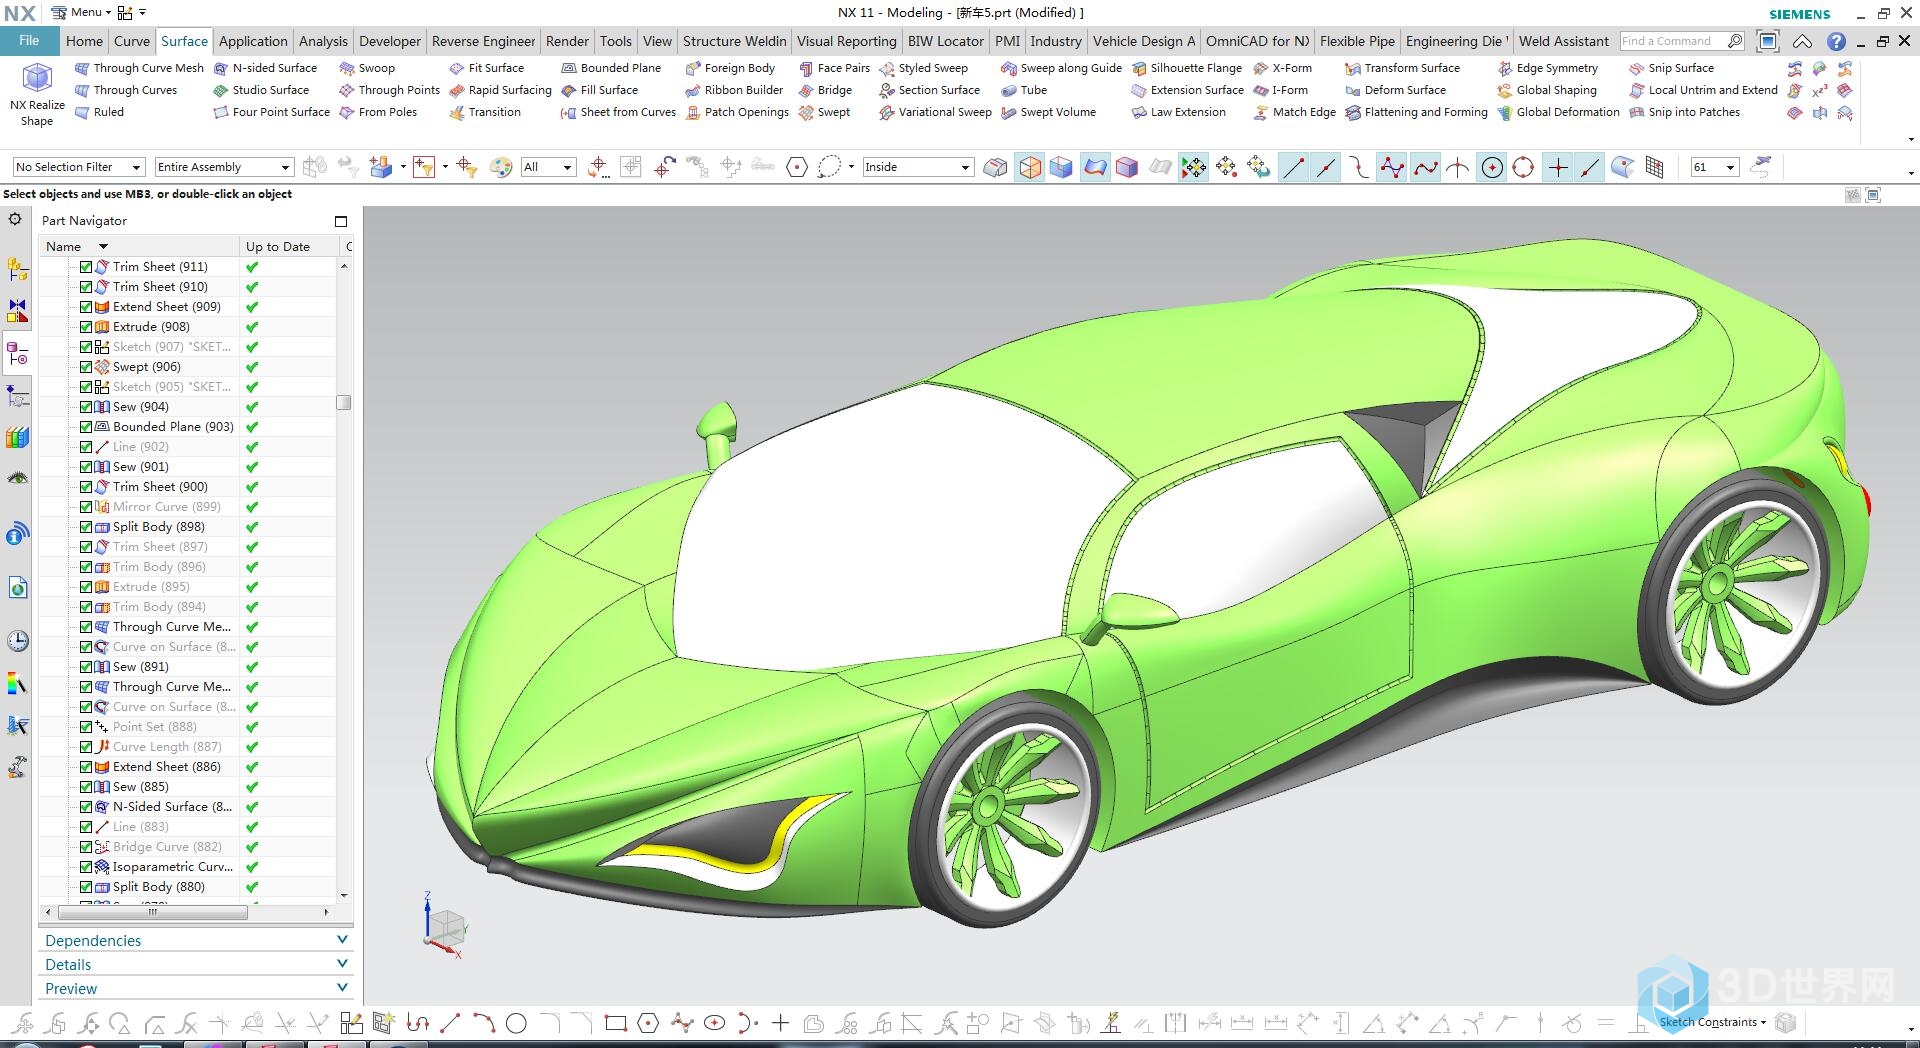This screenshot has height=1048, width=1920.
Task: Open Sweep along Guide command
Action: click(1061, 68)
